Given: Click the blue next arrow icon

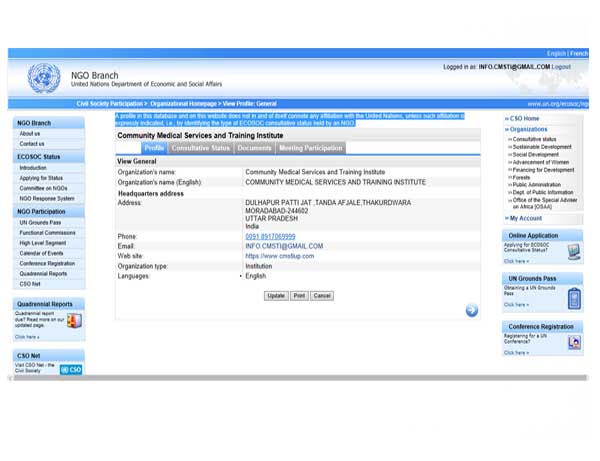Looking at the screenshot, I should point(471,310).
